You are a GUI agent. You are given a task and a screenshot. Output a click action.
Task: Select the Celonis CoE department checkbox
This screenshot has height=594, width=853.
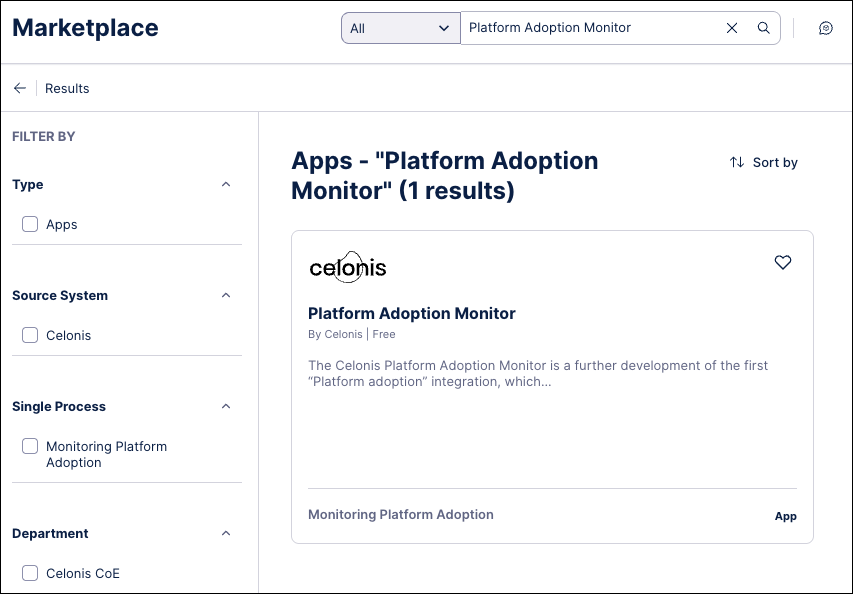pyautogui.click(x=30, y=573)
